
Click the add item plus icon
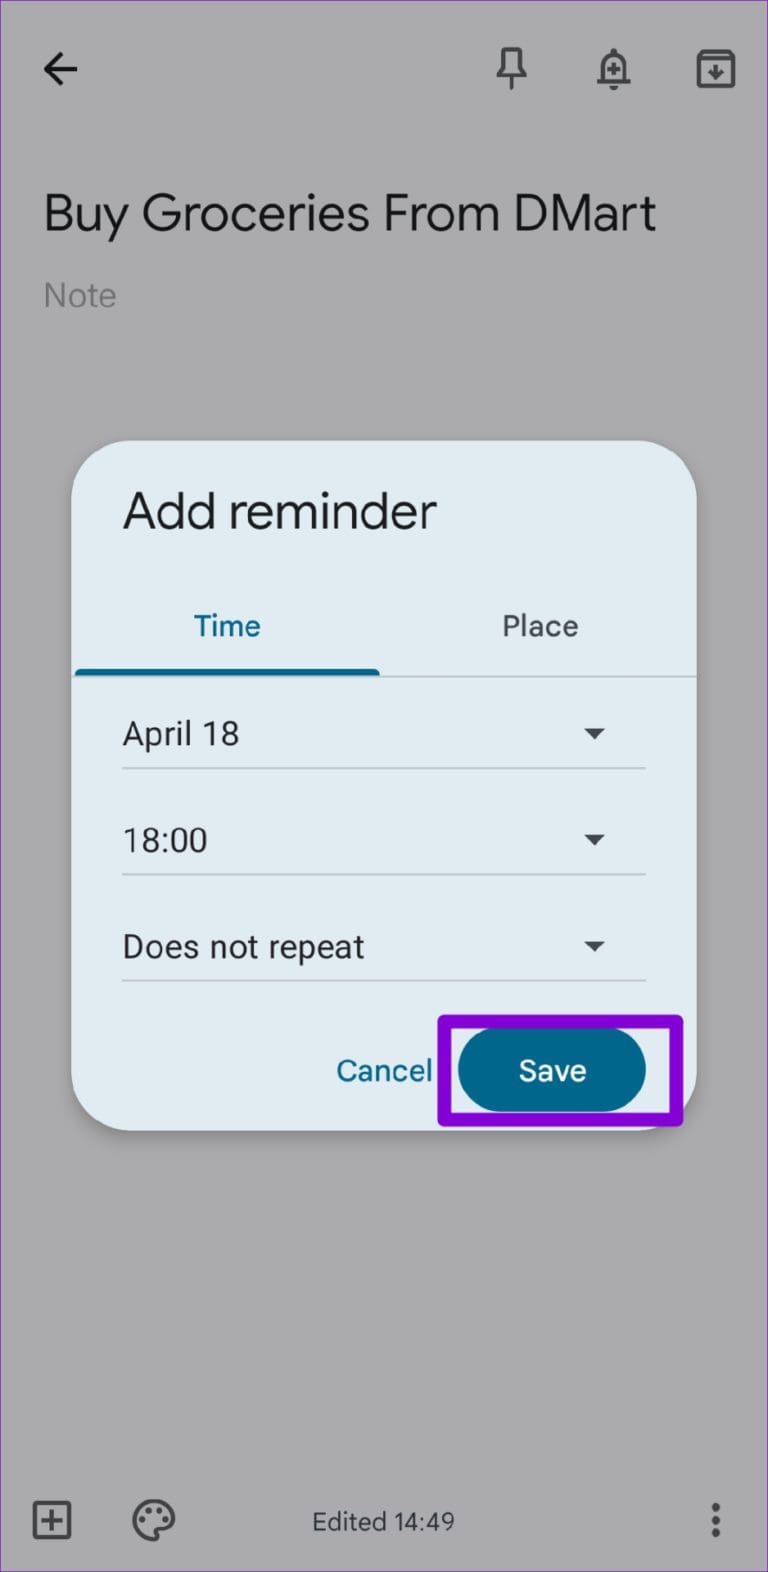tap(51, 1520)
